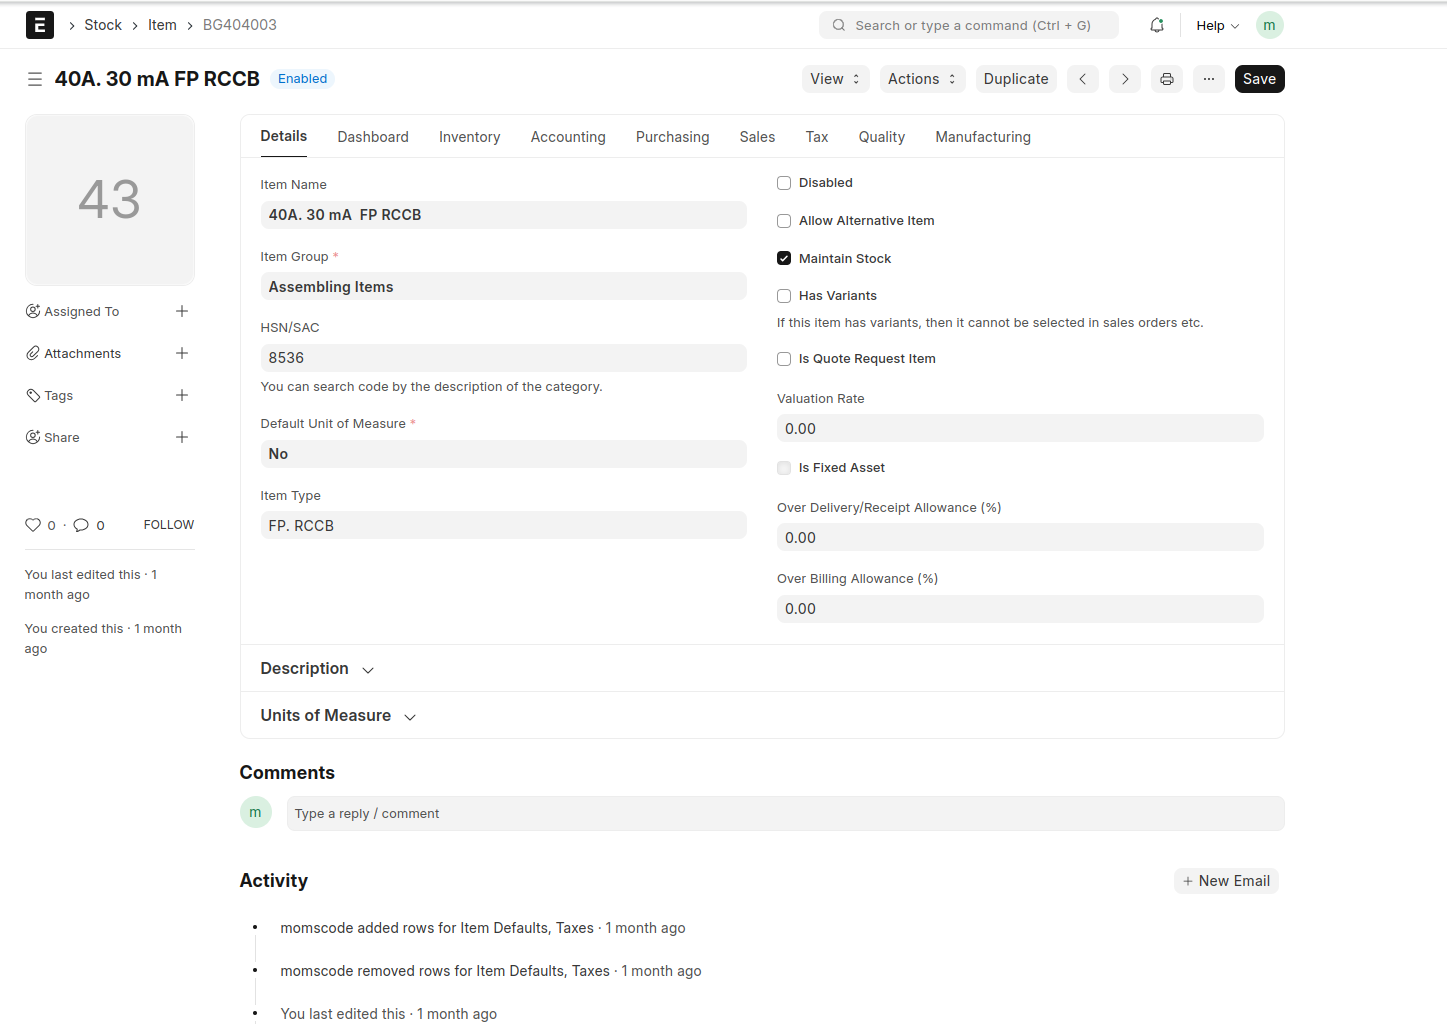
Task: Toggle the sidebar hamburger icon
Action: click(x=35, y=79)
